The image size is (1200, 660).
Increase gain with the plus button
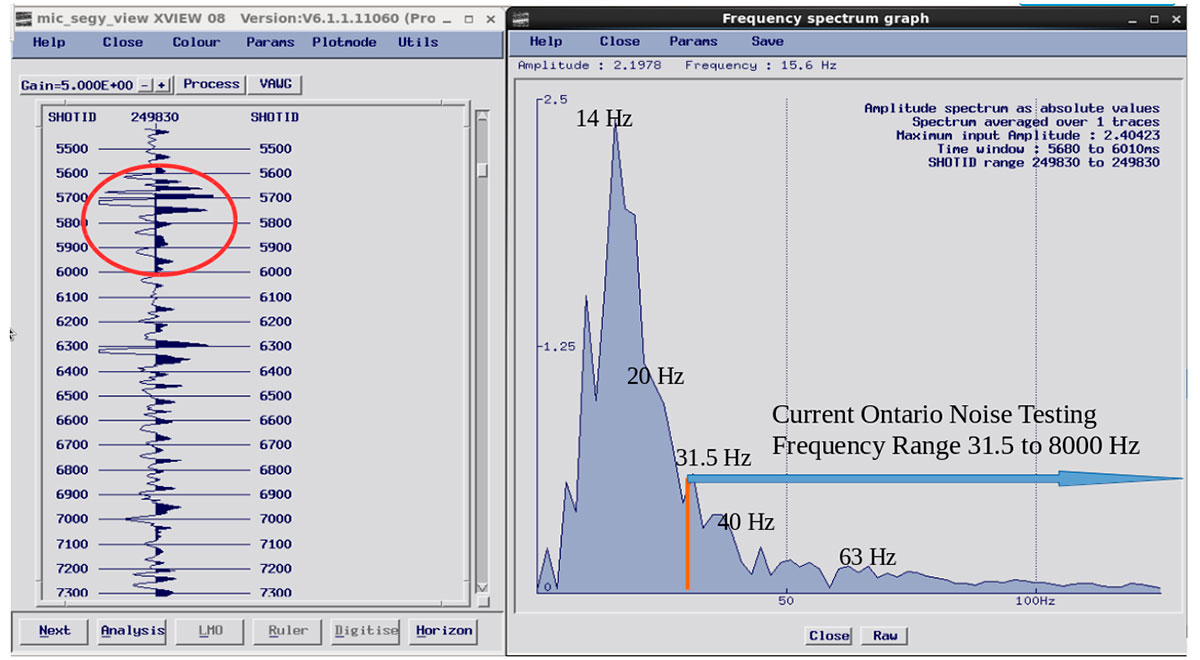(161, 86)
